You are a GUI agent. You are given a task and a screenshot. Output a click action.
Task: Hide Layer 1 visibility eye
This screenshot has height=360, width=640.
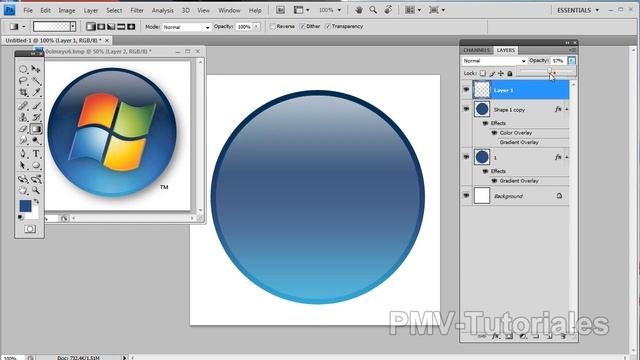pos(466,89)
